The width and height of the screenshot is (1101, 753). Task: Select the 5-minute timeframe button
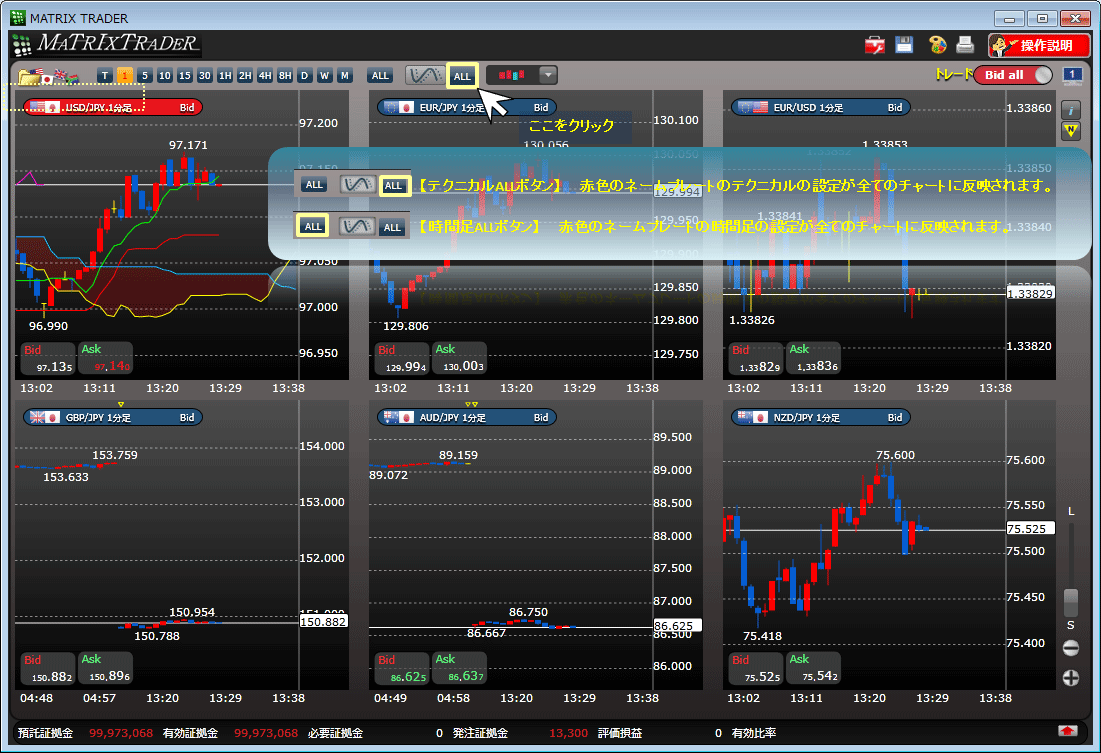click(x=145, y=76)
